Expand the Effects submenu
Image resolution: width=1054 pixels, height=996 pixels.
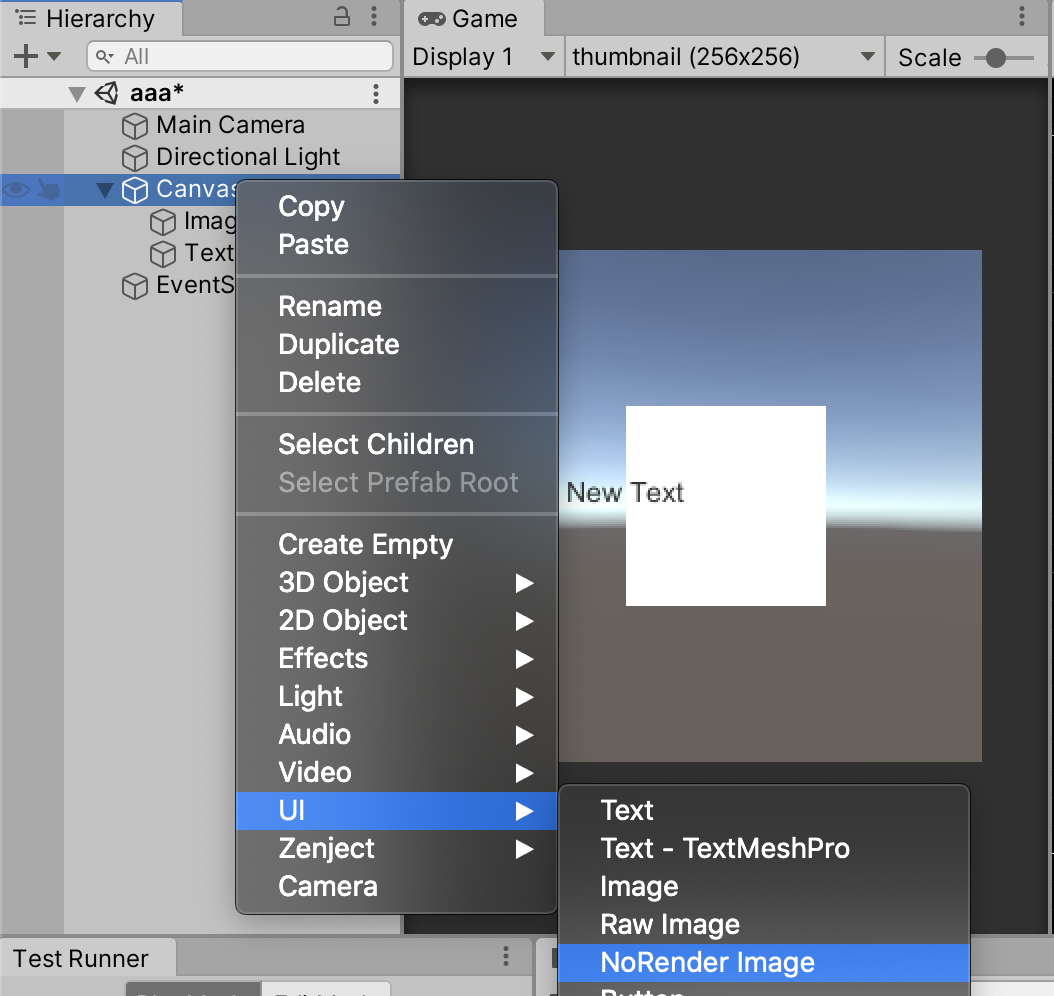pos(397,659)
